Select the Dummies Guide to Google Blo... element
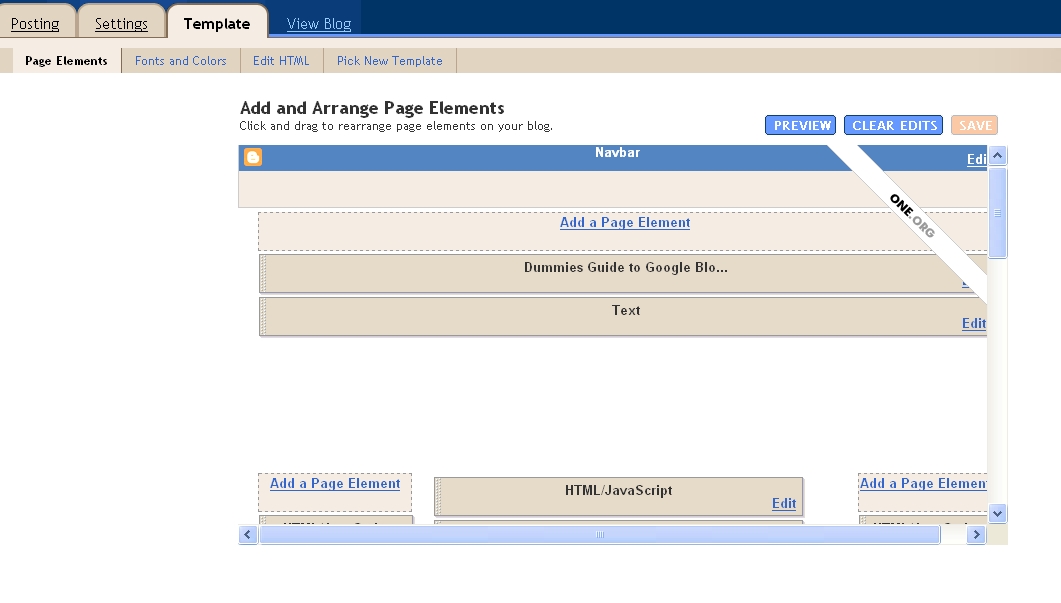This screenshot has width=1061, height=603. (623, 273)
